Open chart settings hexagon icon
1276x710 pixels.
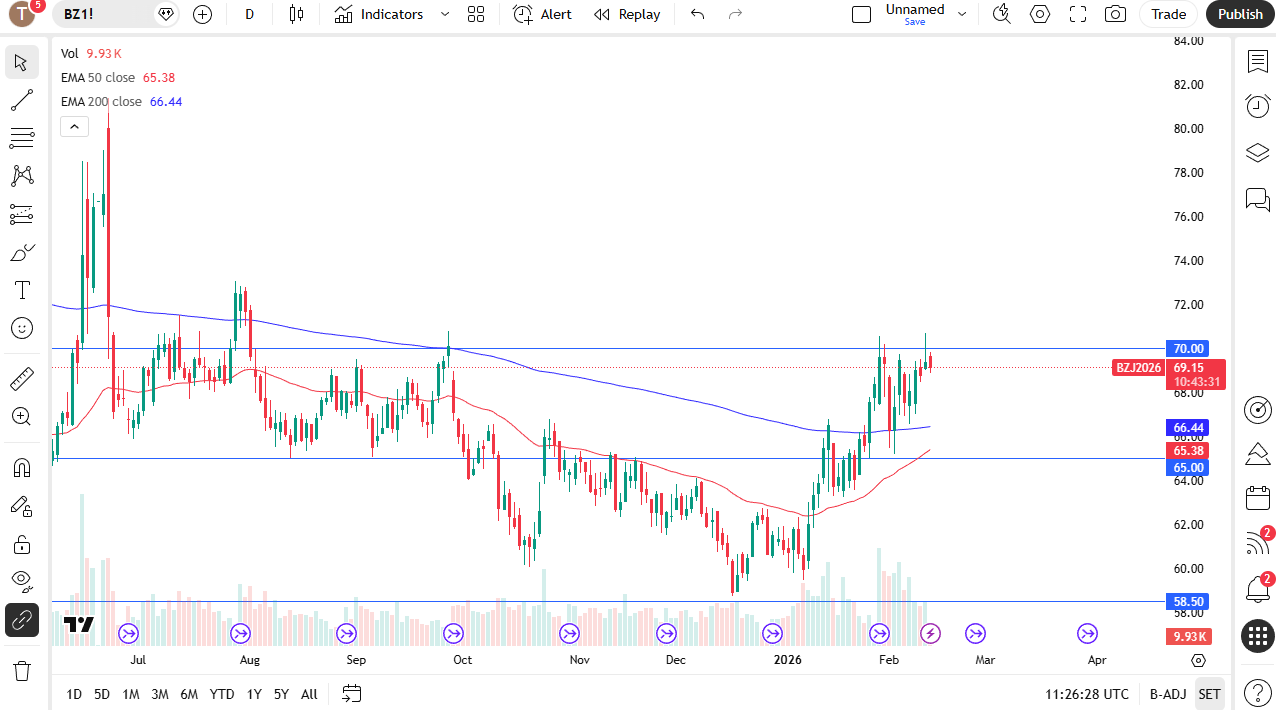[1040, 14]
